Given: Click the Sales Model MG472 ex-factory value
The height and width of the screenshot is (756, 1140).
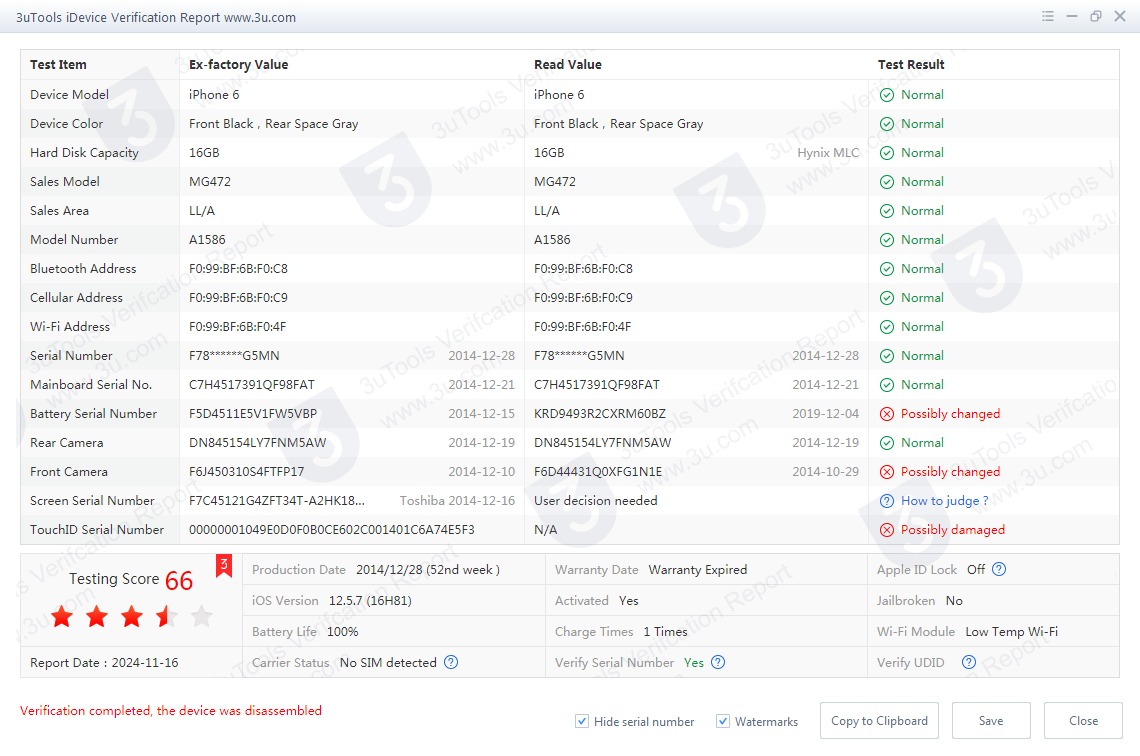Looking at the screenshot, I should [209, 182].
